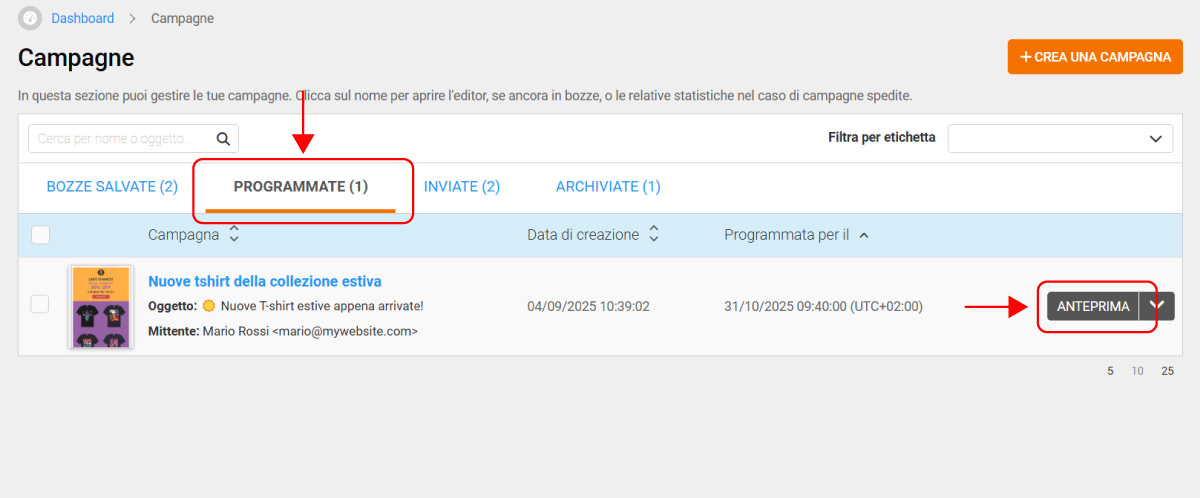Check the Nuove tshirt campaign checkbox
Viewport: 1200px width, 498px height.
click(40, 305)
